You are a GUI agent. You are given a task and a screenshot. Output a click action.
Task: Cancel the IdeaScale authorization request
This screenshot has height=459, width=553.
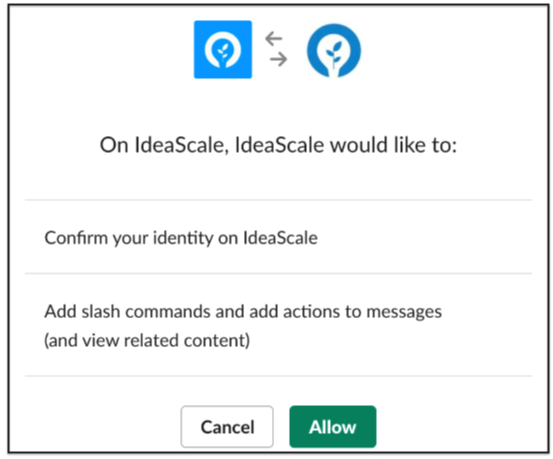click(227, 427)
